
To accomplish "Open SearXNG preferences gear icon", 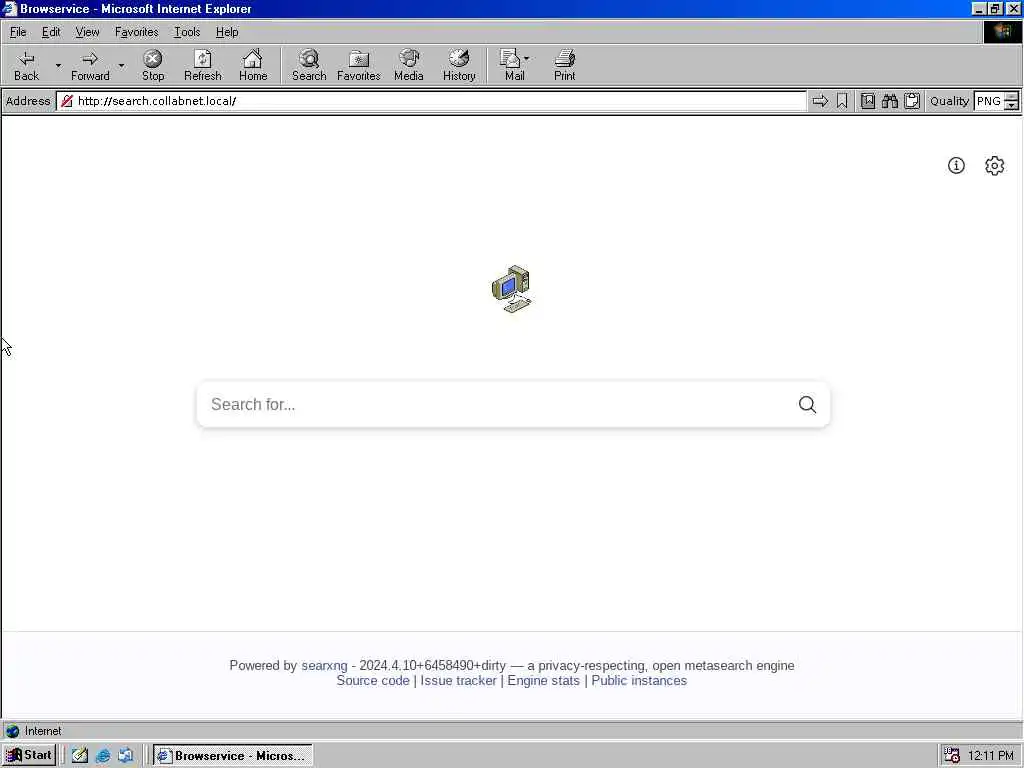I will tap(994, 165).
